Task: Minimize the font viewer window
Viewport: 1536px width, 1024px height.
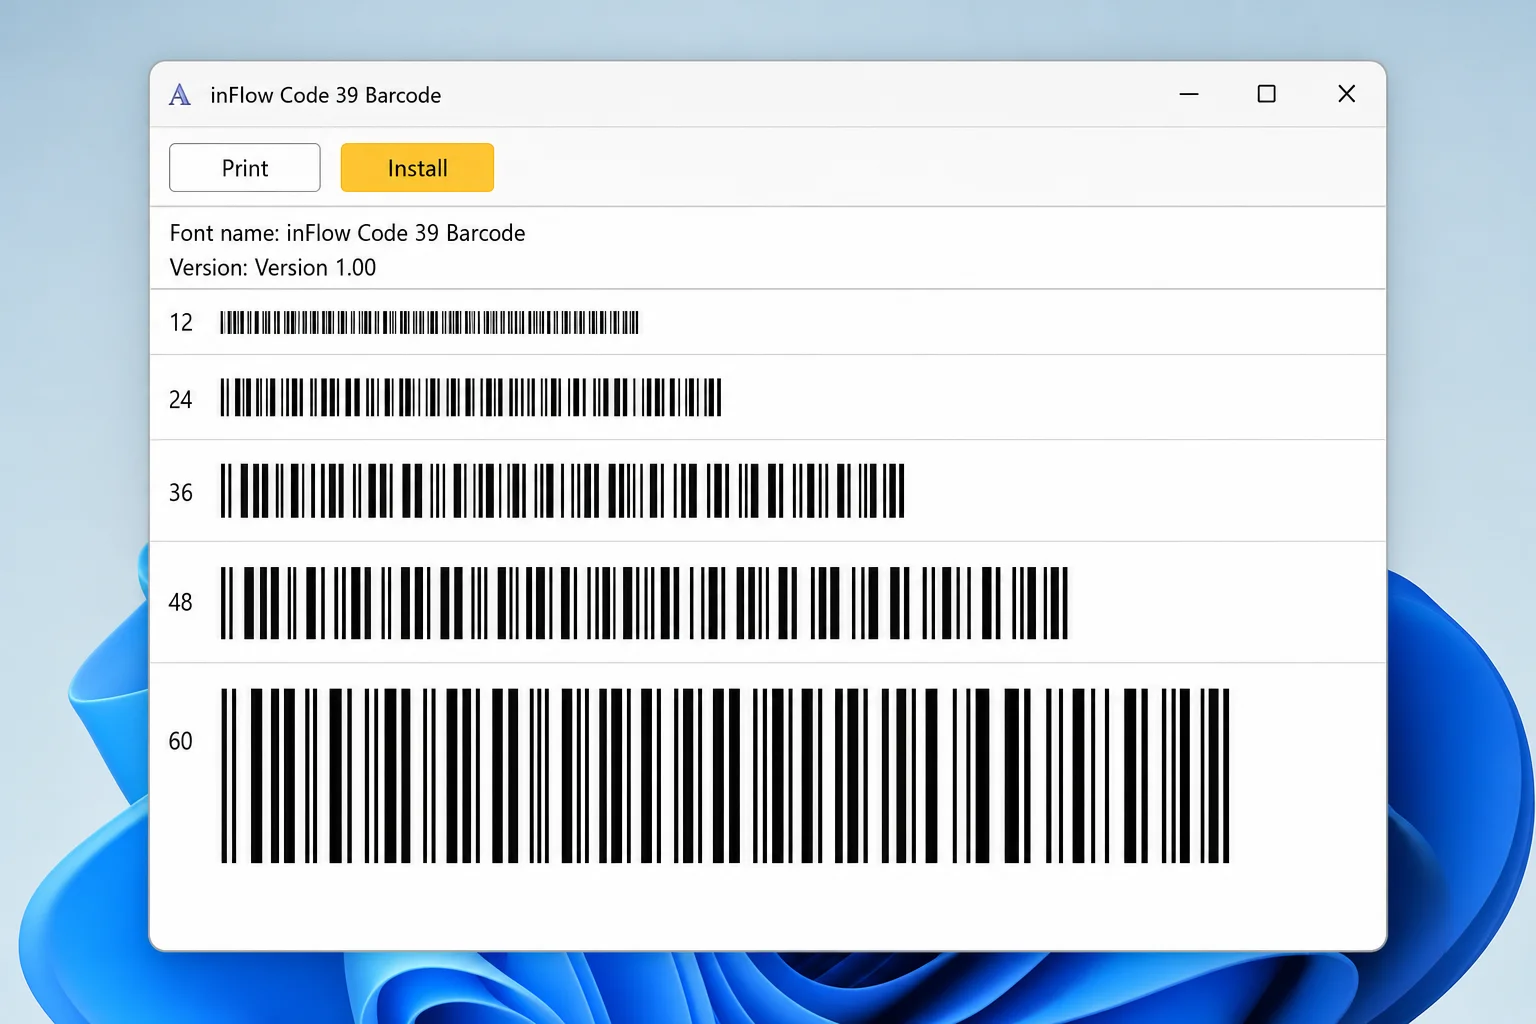Action: (x=1189, y=94)
